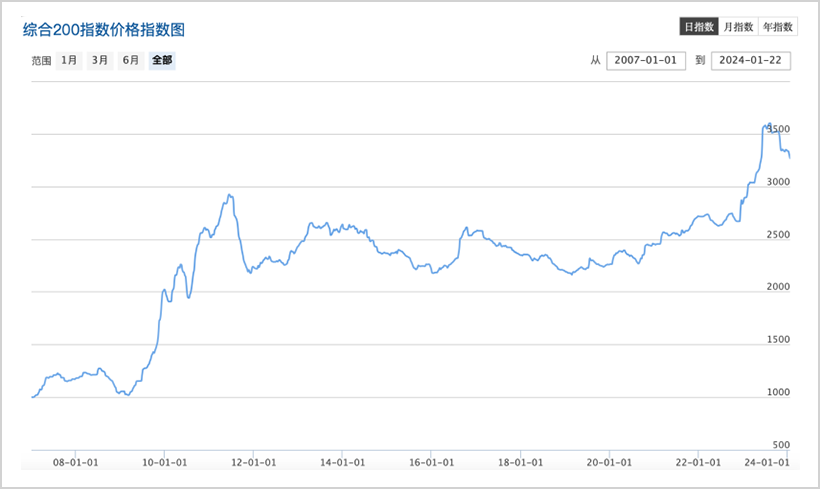820x489 pixels.
Task: Click the line's highest peak near 3500
Action: (x=768, y=124)
